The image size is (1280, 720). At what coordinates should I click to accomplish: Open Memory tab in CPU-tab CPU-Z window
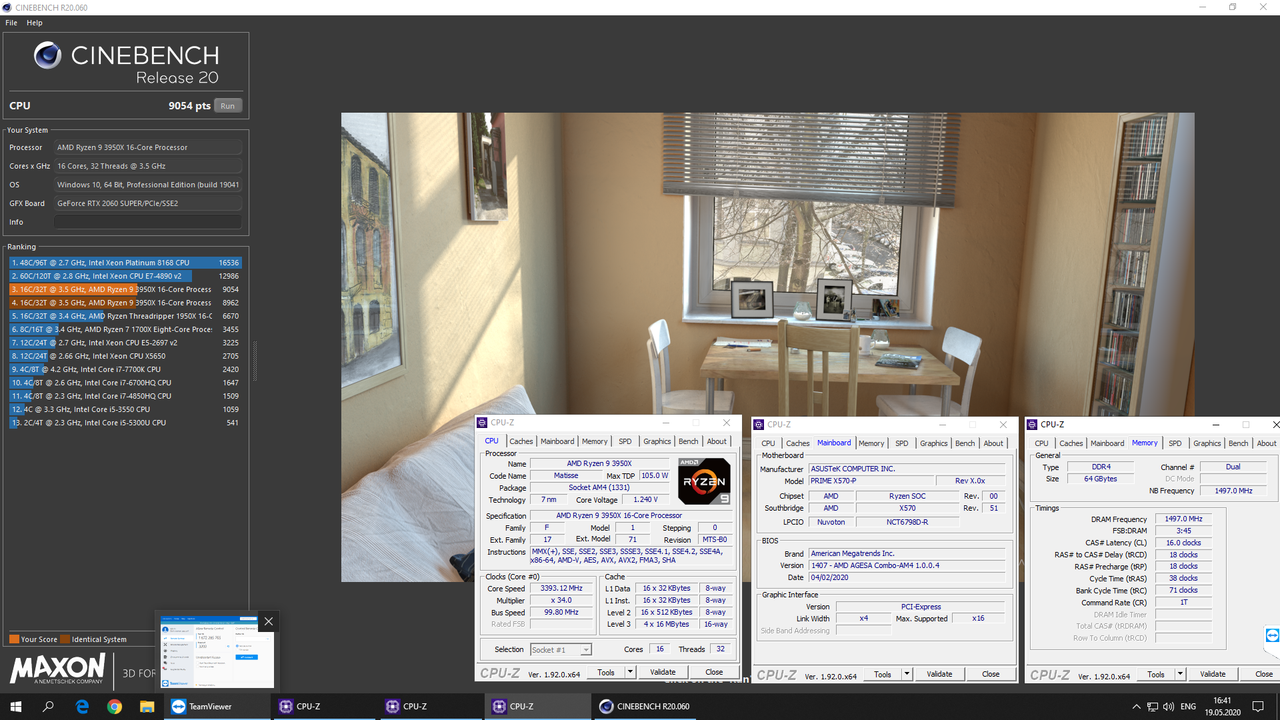(594, 441)
